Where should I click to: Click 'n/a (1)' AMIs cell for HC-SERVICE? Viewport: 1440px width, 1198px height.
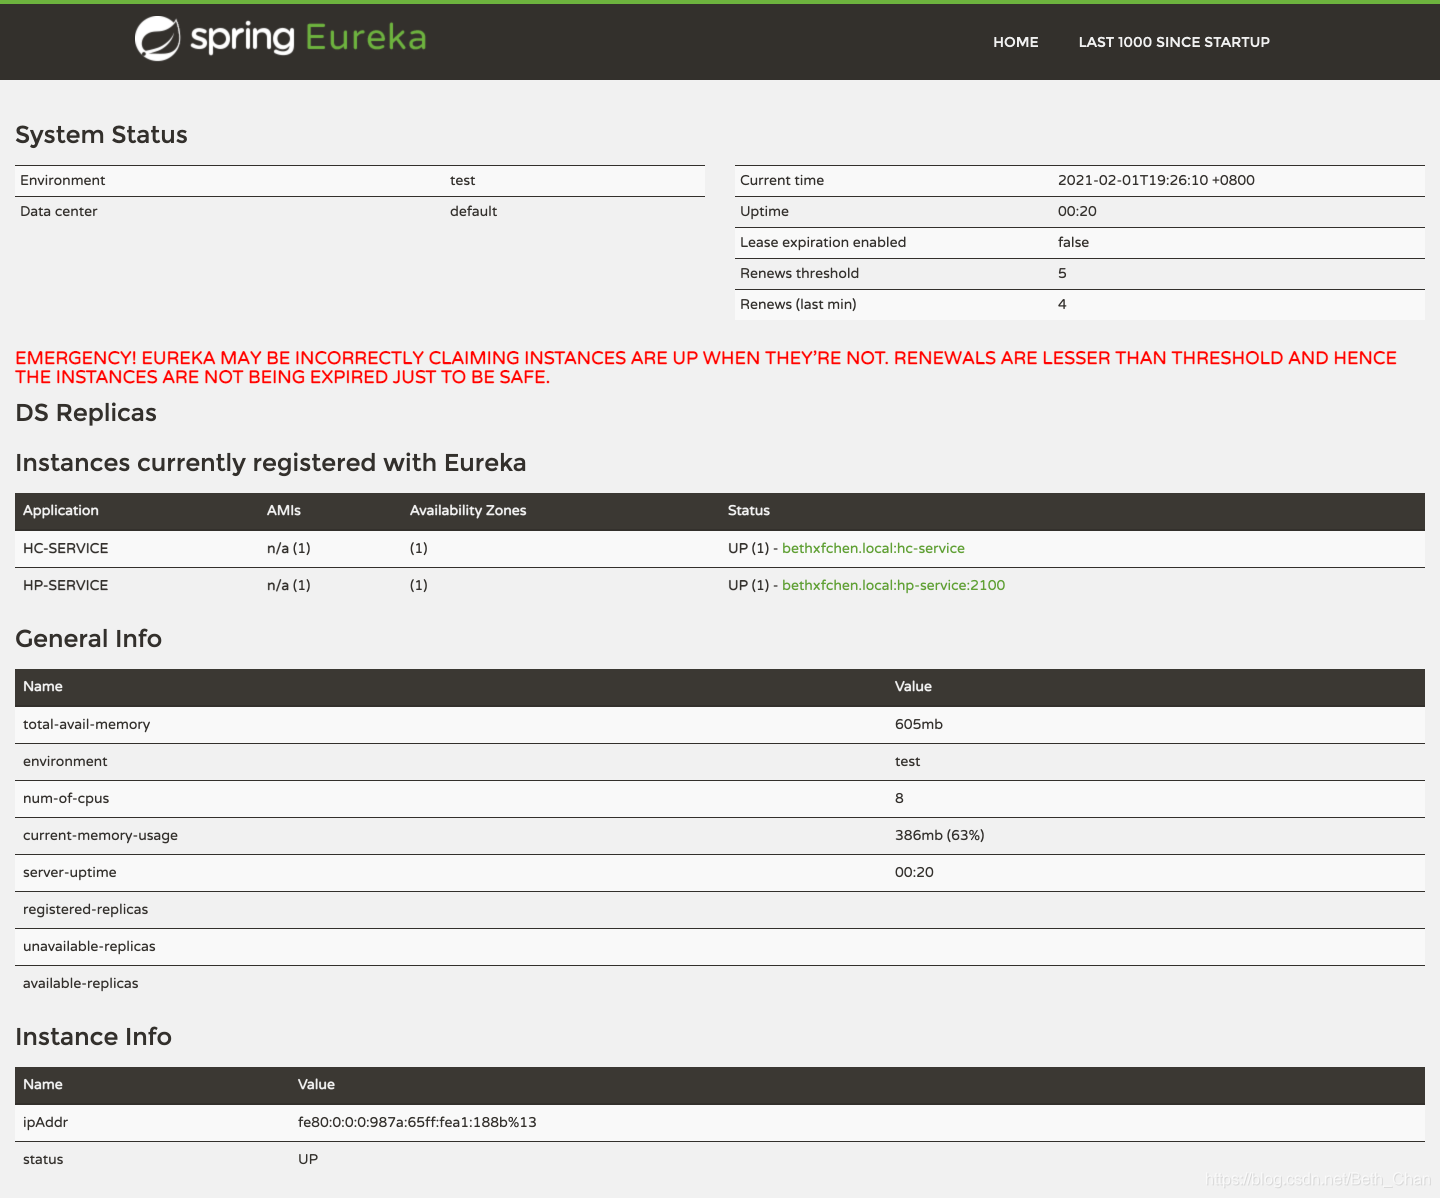[289, 548]
